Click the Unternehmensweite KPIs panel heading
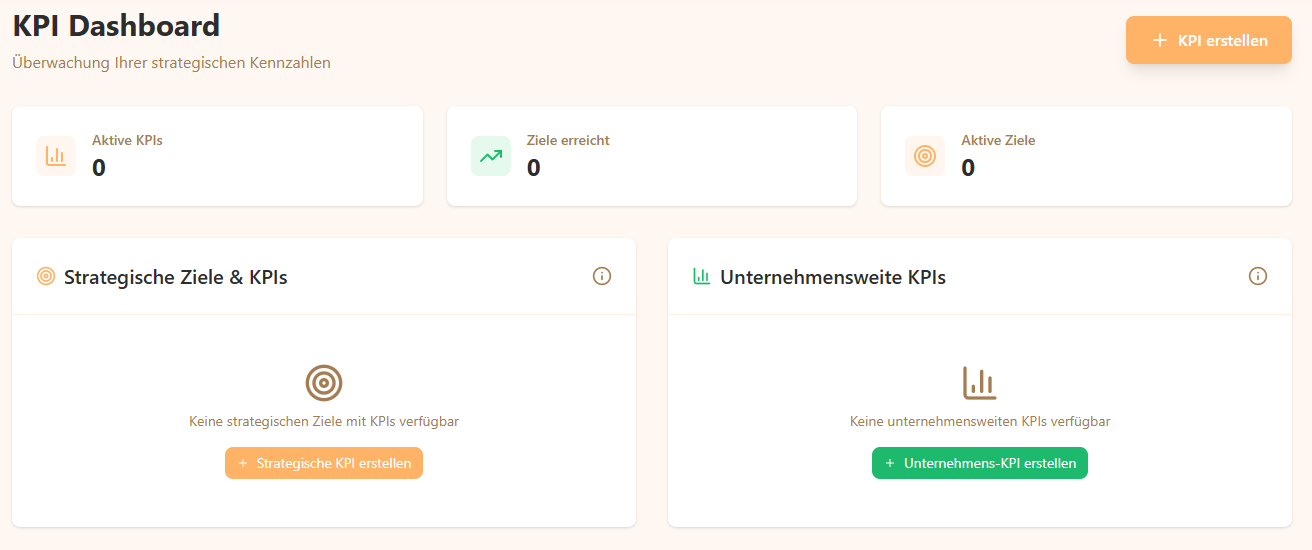This screenshot has width=1312, height=550. (833, 277)
